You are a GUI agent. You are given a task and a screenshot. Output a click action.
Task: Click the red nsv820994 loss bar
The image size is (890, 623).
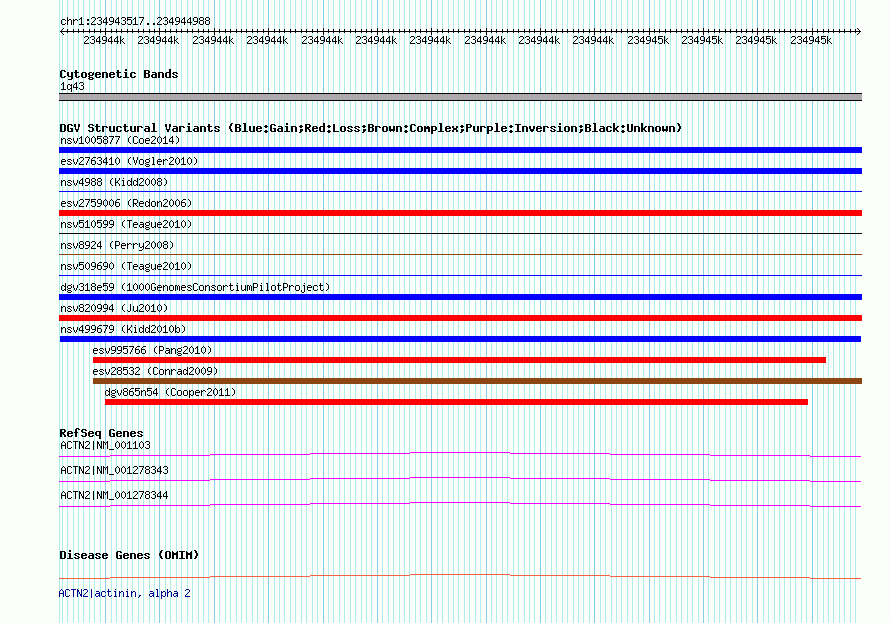[x=460, y=318]
